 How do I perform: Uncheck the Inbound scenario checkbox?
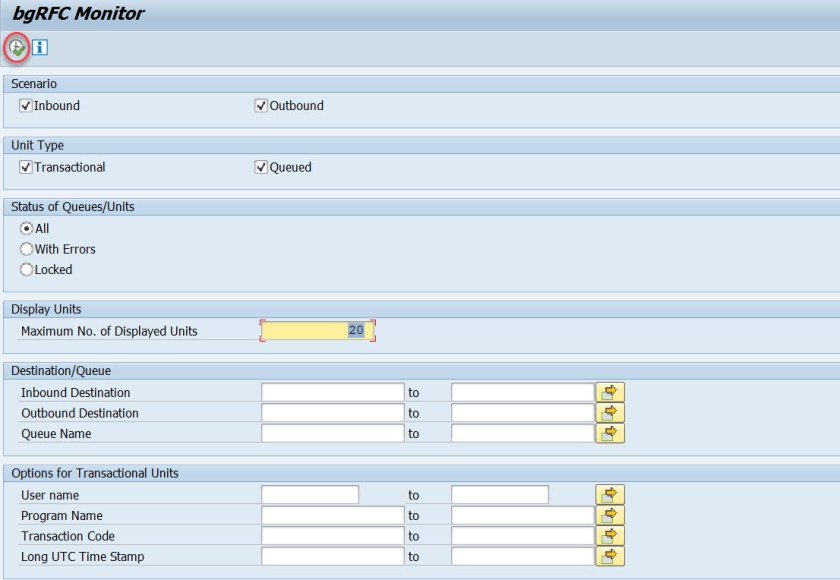[26, 106]
